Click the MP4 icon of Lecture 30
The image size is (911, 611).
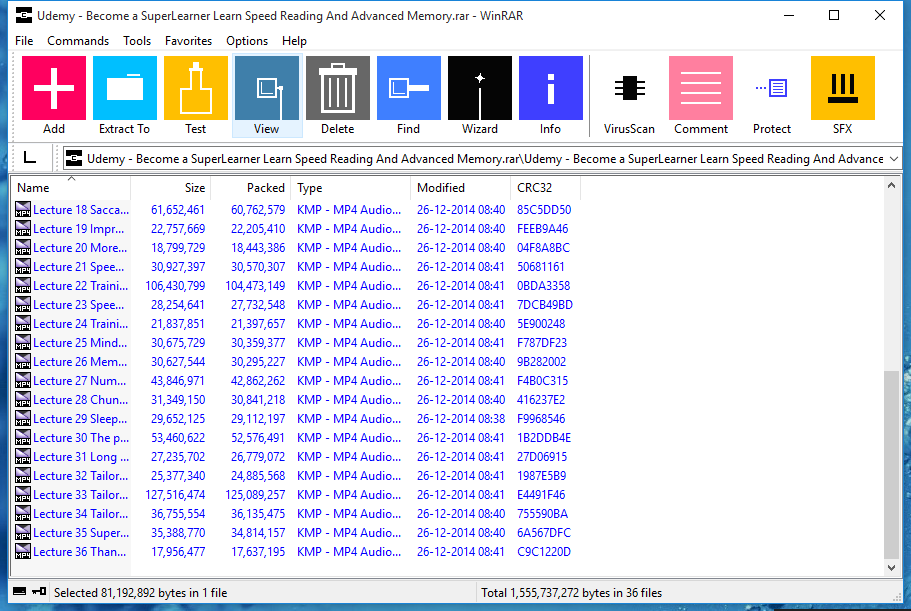tap(23, 437)
